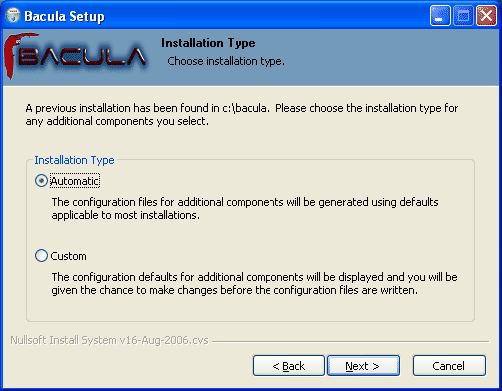The width and height of the screenshot is (502, 391).
Task: Click the Automatic option description text
Action: pyautogui.click(x=245, y=209)
